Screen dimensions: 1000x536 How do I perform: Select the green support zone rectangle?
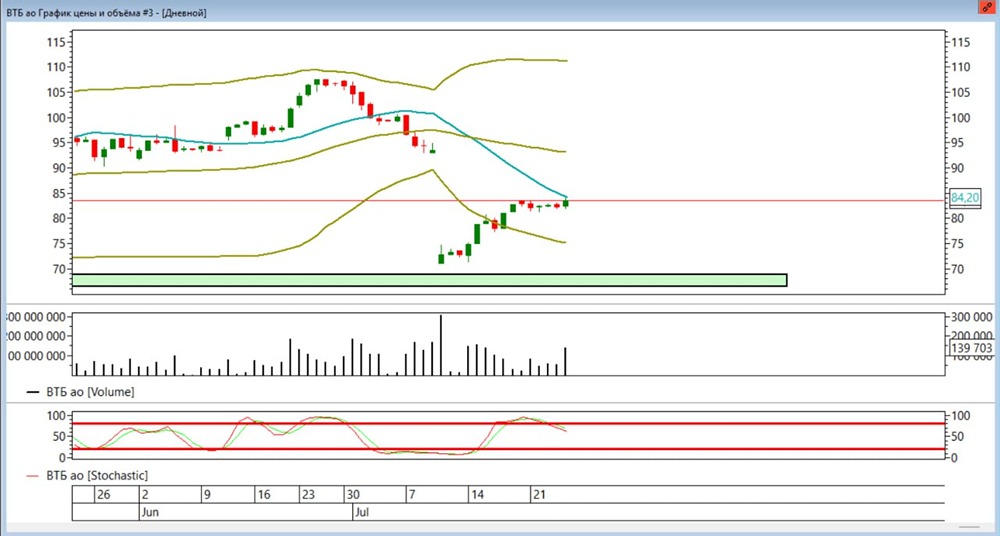429,280
